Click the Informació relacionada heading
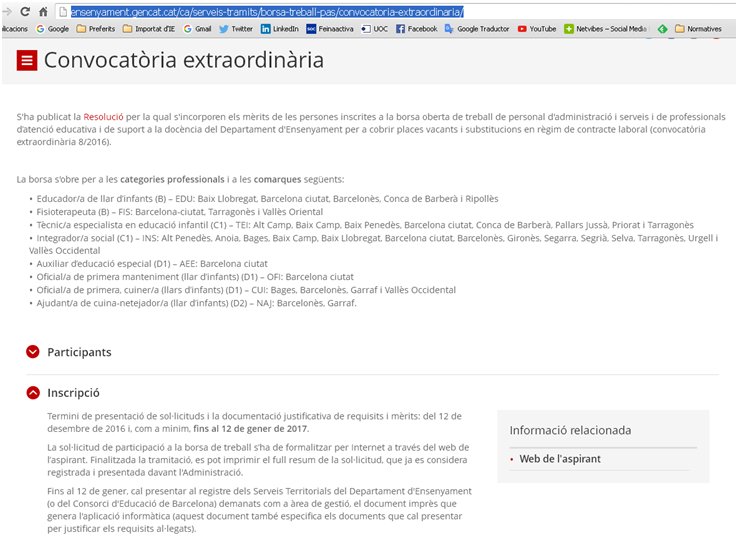 pos(570,430)
